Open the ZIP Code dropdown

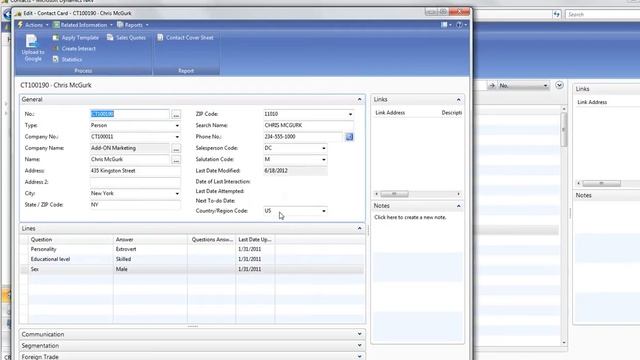[350, 114]
